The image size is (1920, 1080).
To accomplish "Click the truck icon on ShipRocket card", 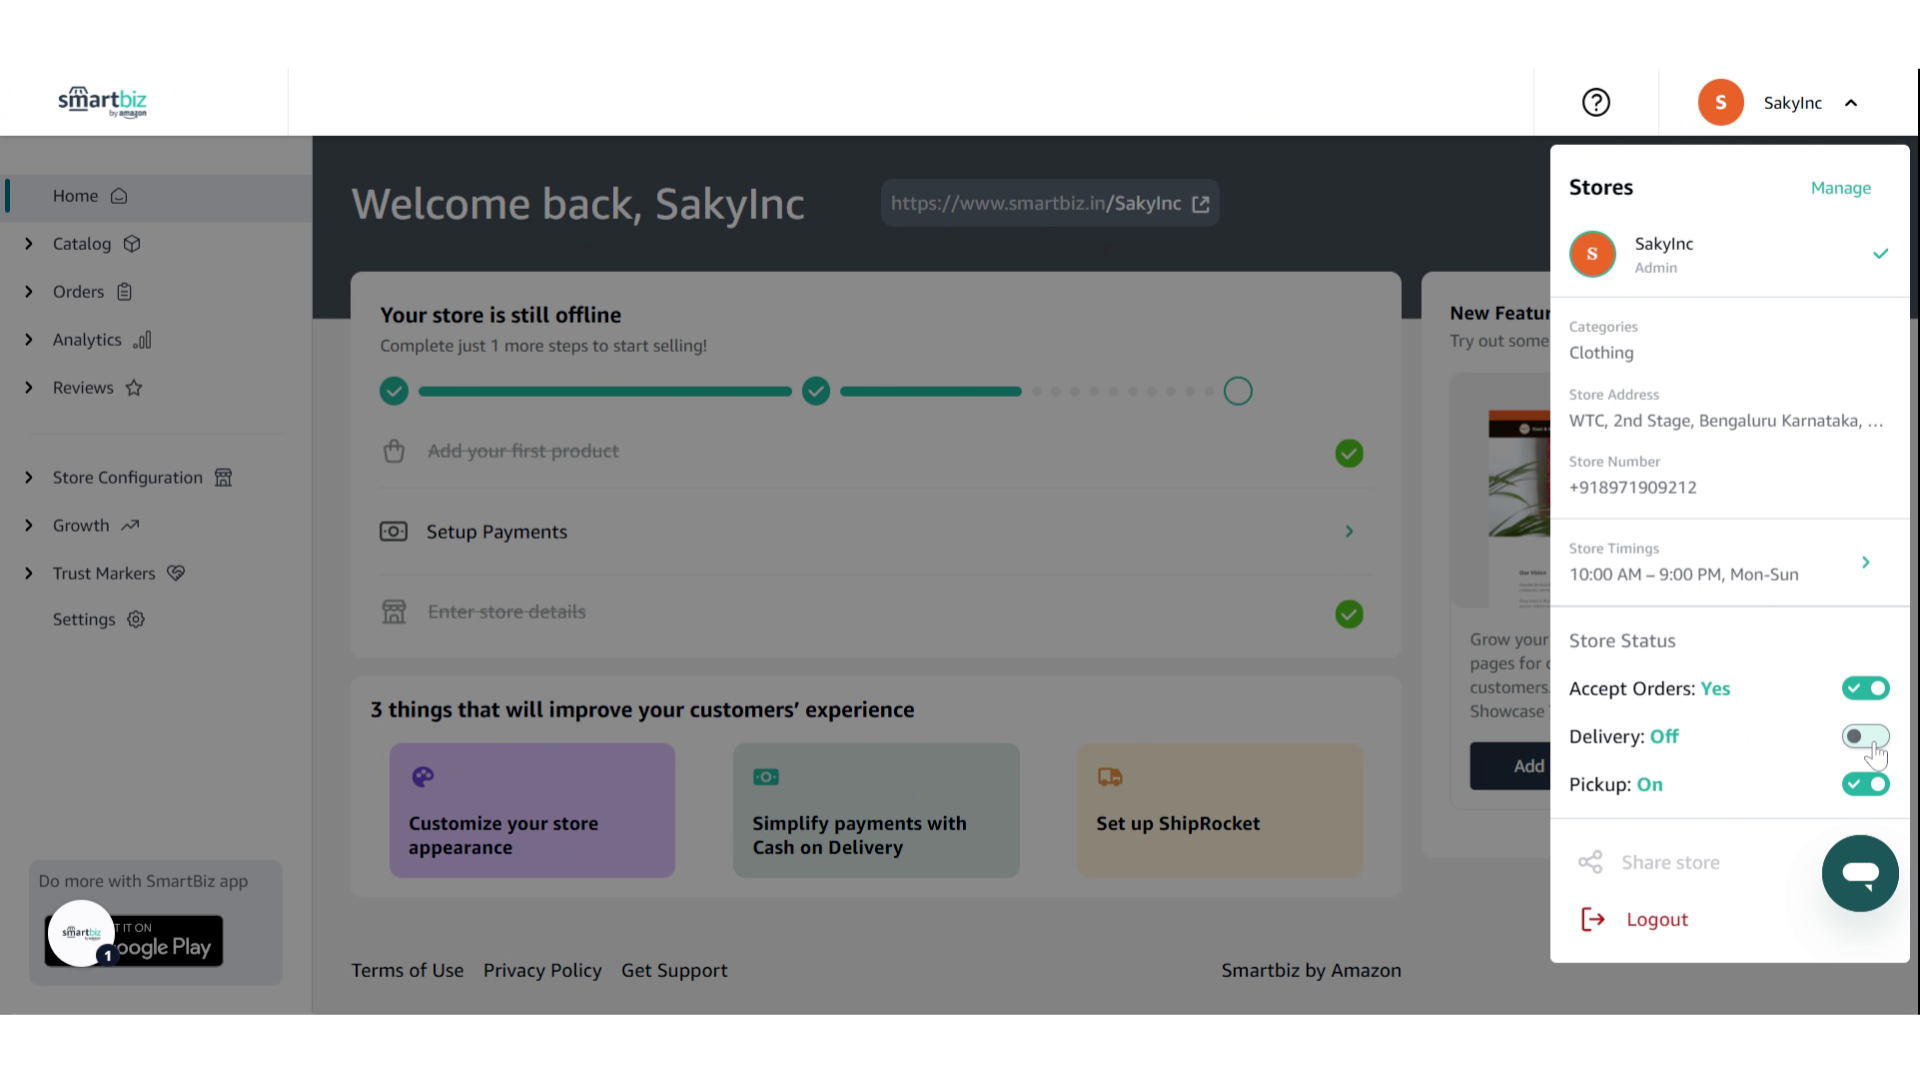I will (x=1110, y=777).
